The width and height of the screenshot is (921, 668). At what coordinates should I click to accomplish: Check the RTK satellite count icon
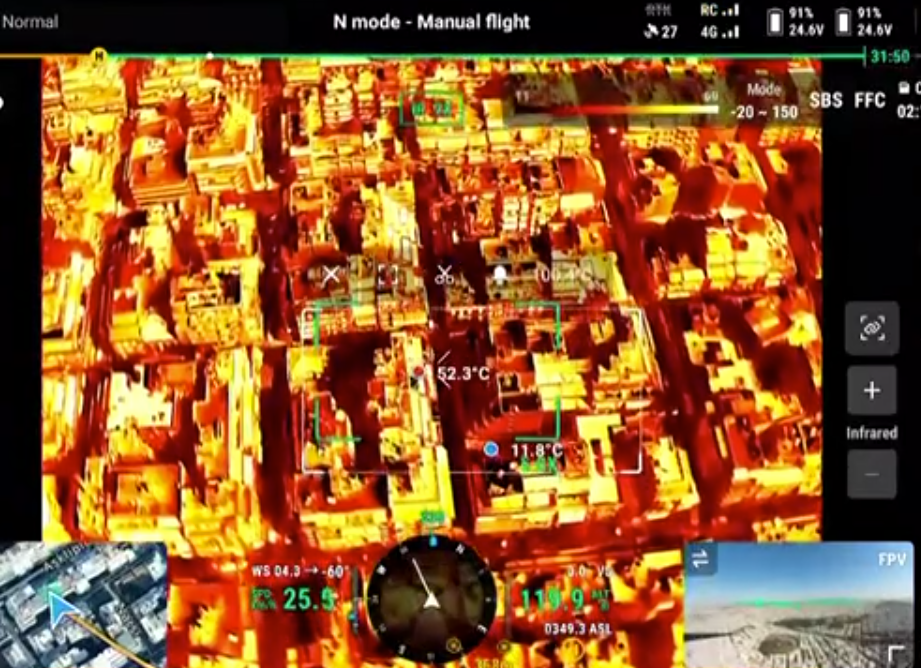[x=662, y=22]
